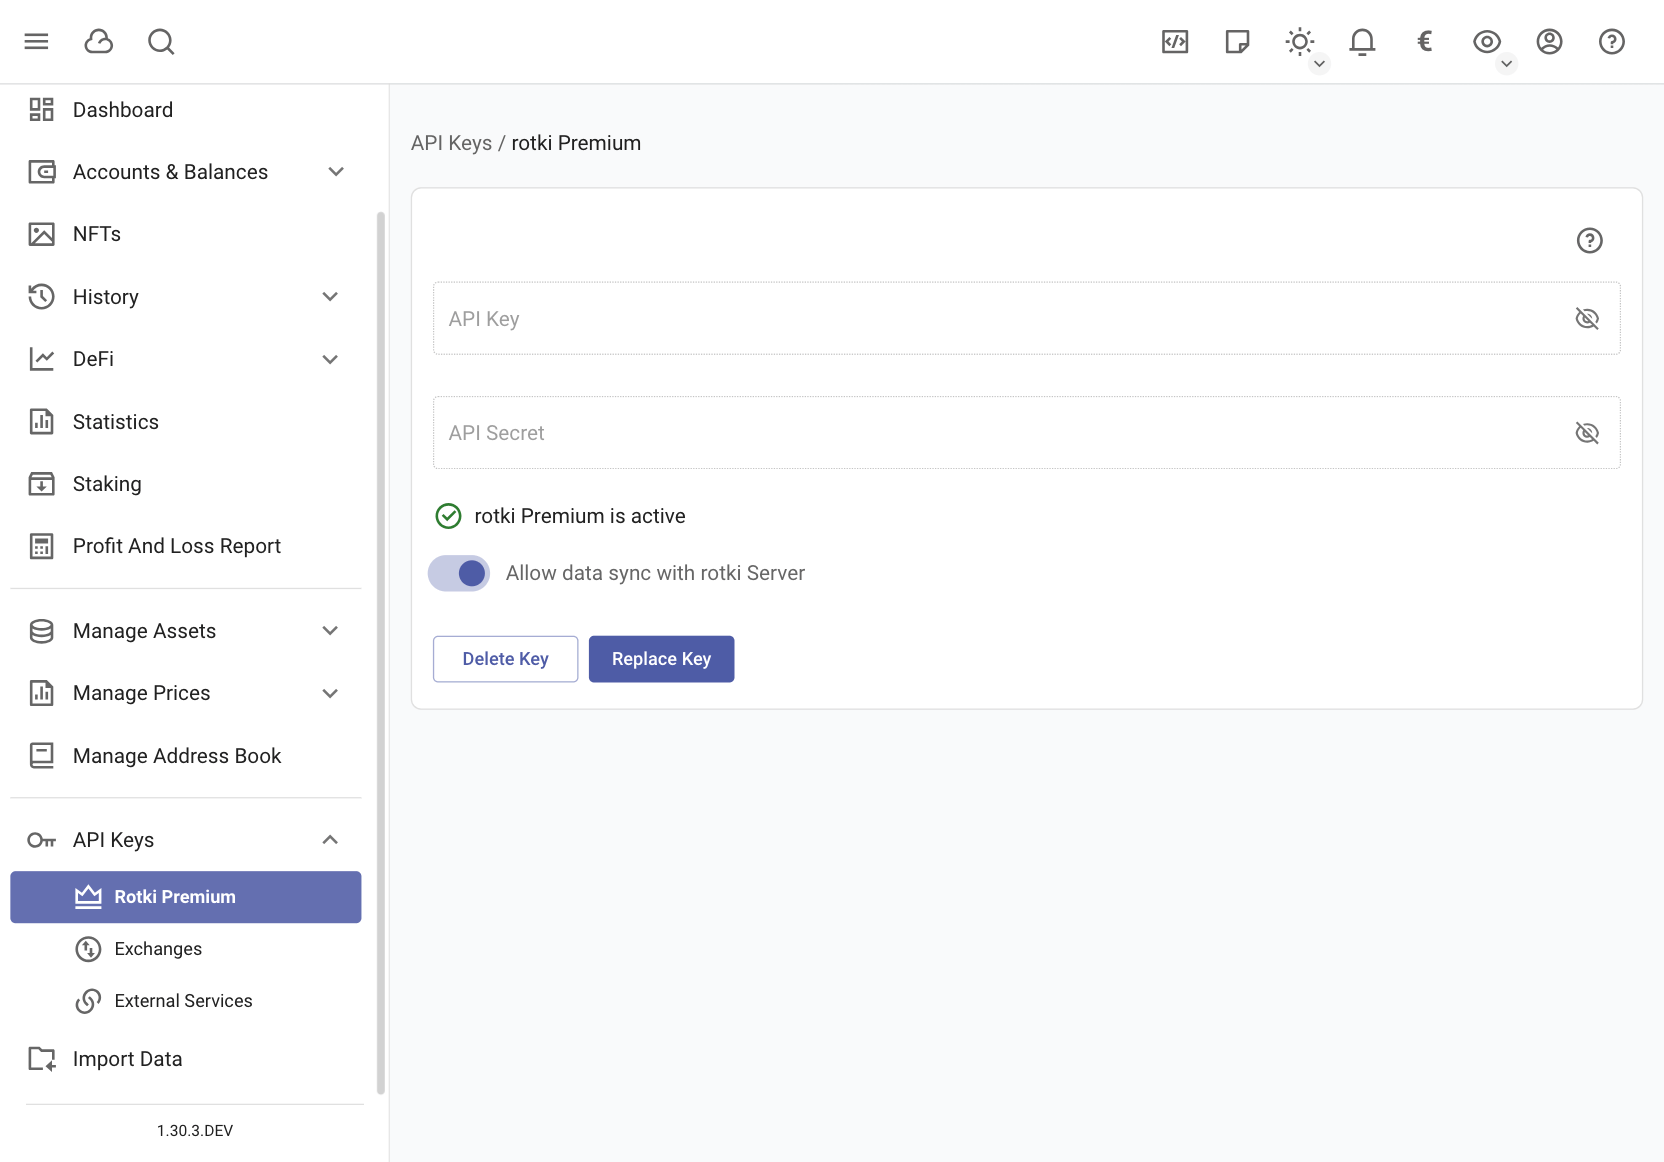
Task: Expand the Manage Assets chevron
Action: click(x=330, y=631)
